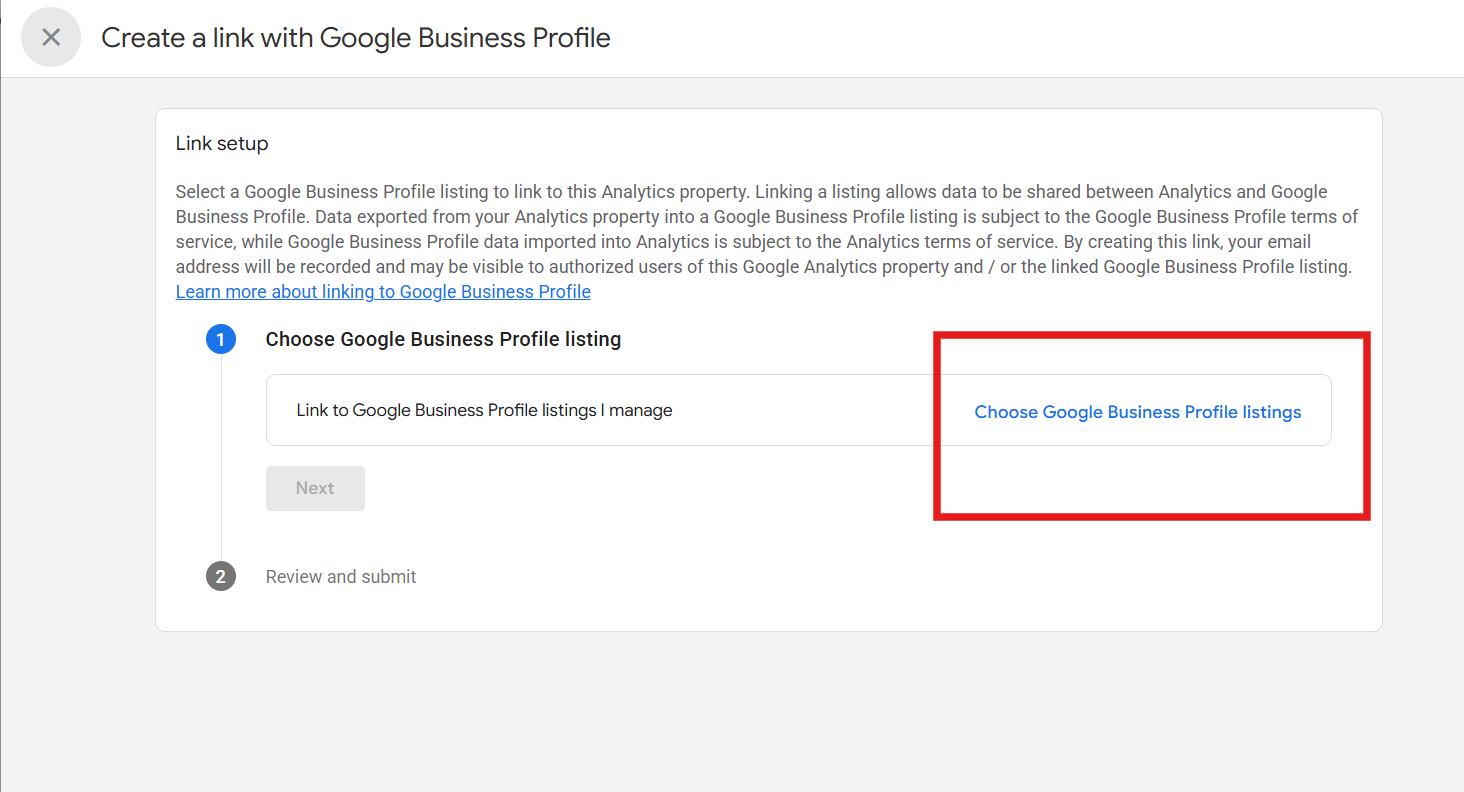Close the Create a link dialog

51,38
